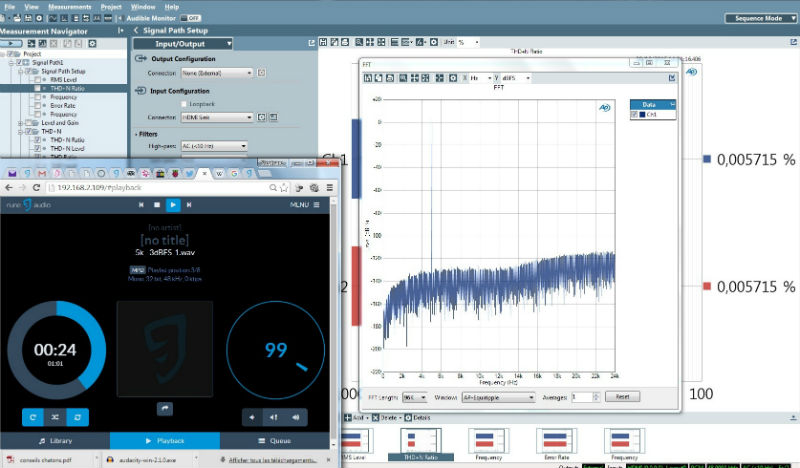Go back in the browser

coord(9,188)
